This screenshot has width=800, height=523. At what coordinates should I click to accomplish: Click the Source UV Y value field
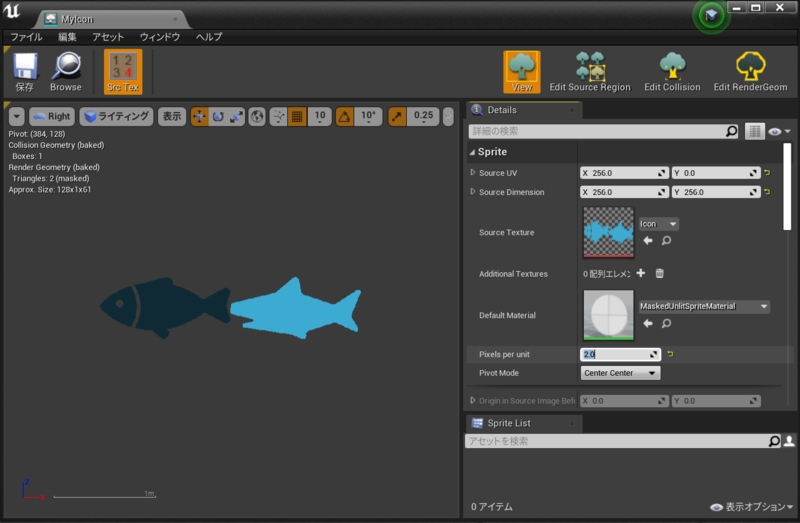716,173
